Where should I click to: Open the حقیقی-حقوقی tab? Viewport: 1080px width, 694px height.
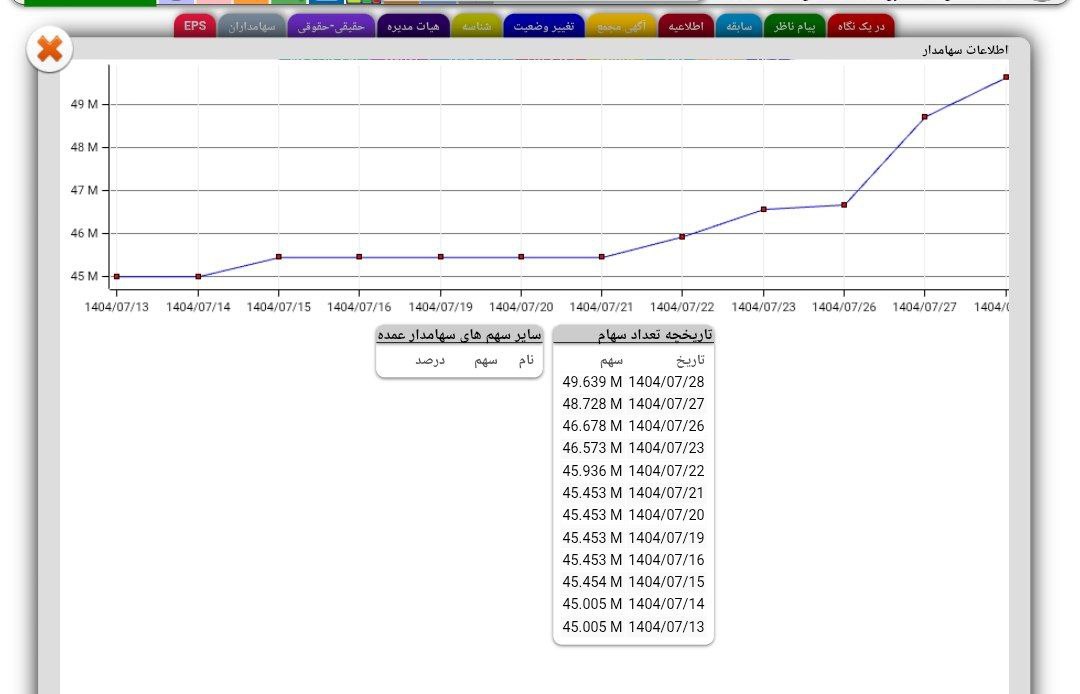click(331, 27)
